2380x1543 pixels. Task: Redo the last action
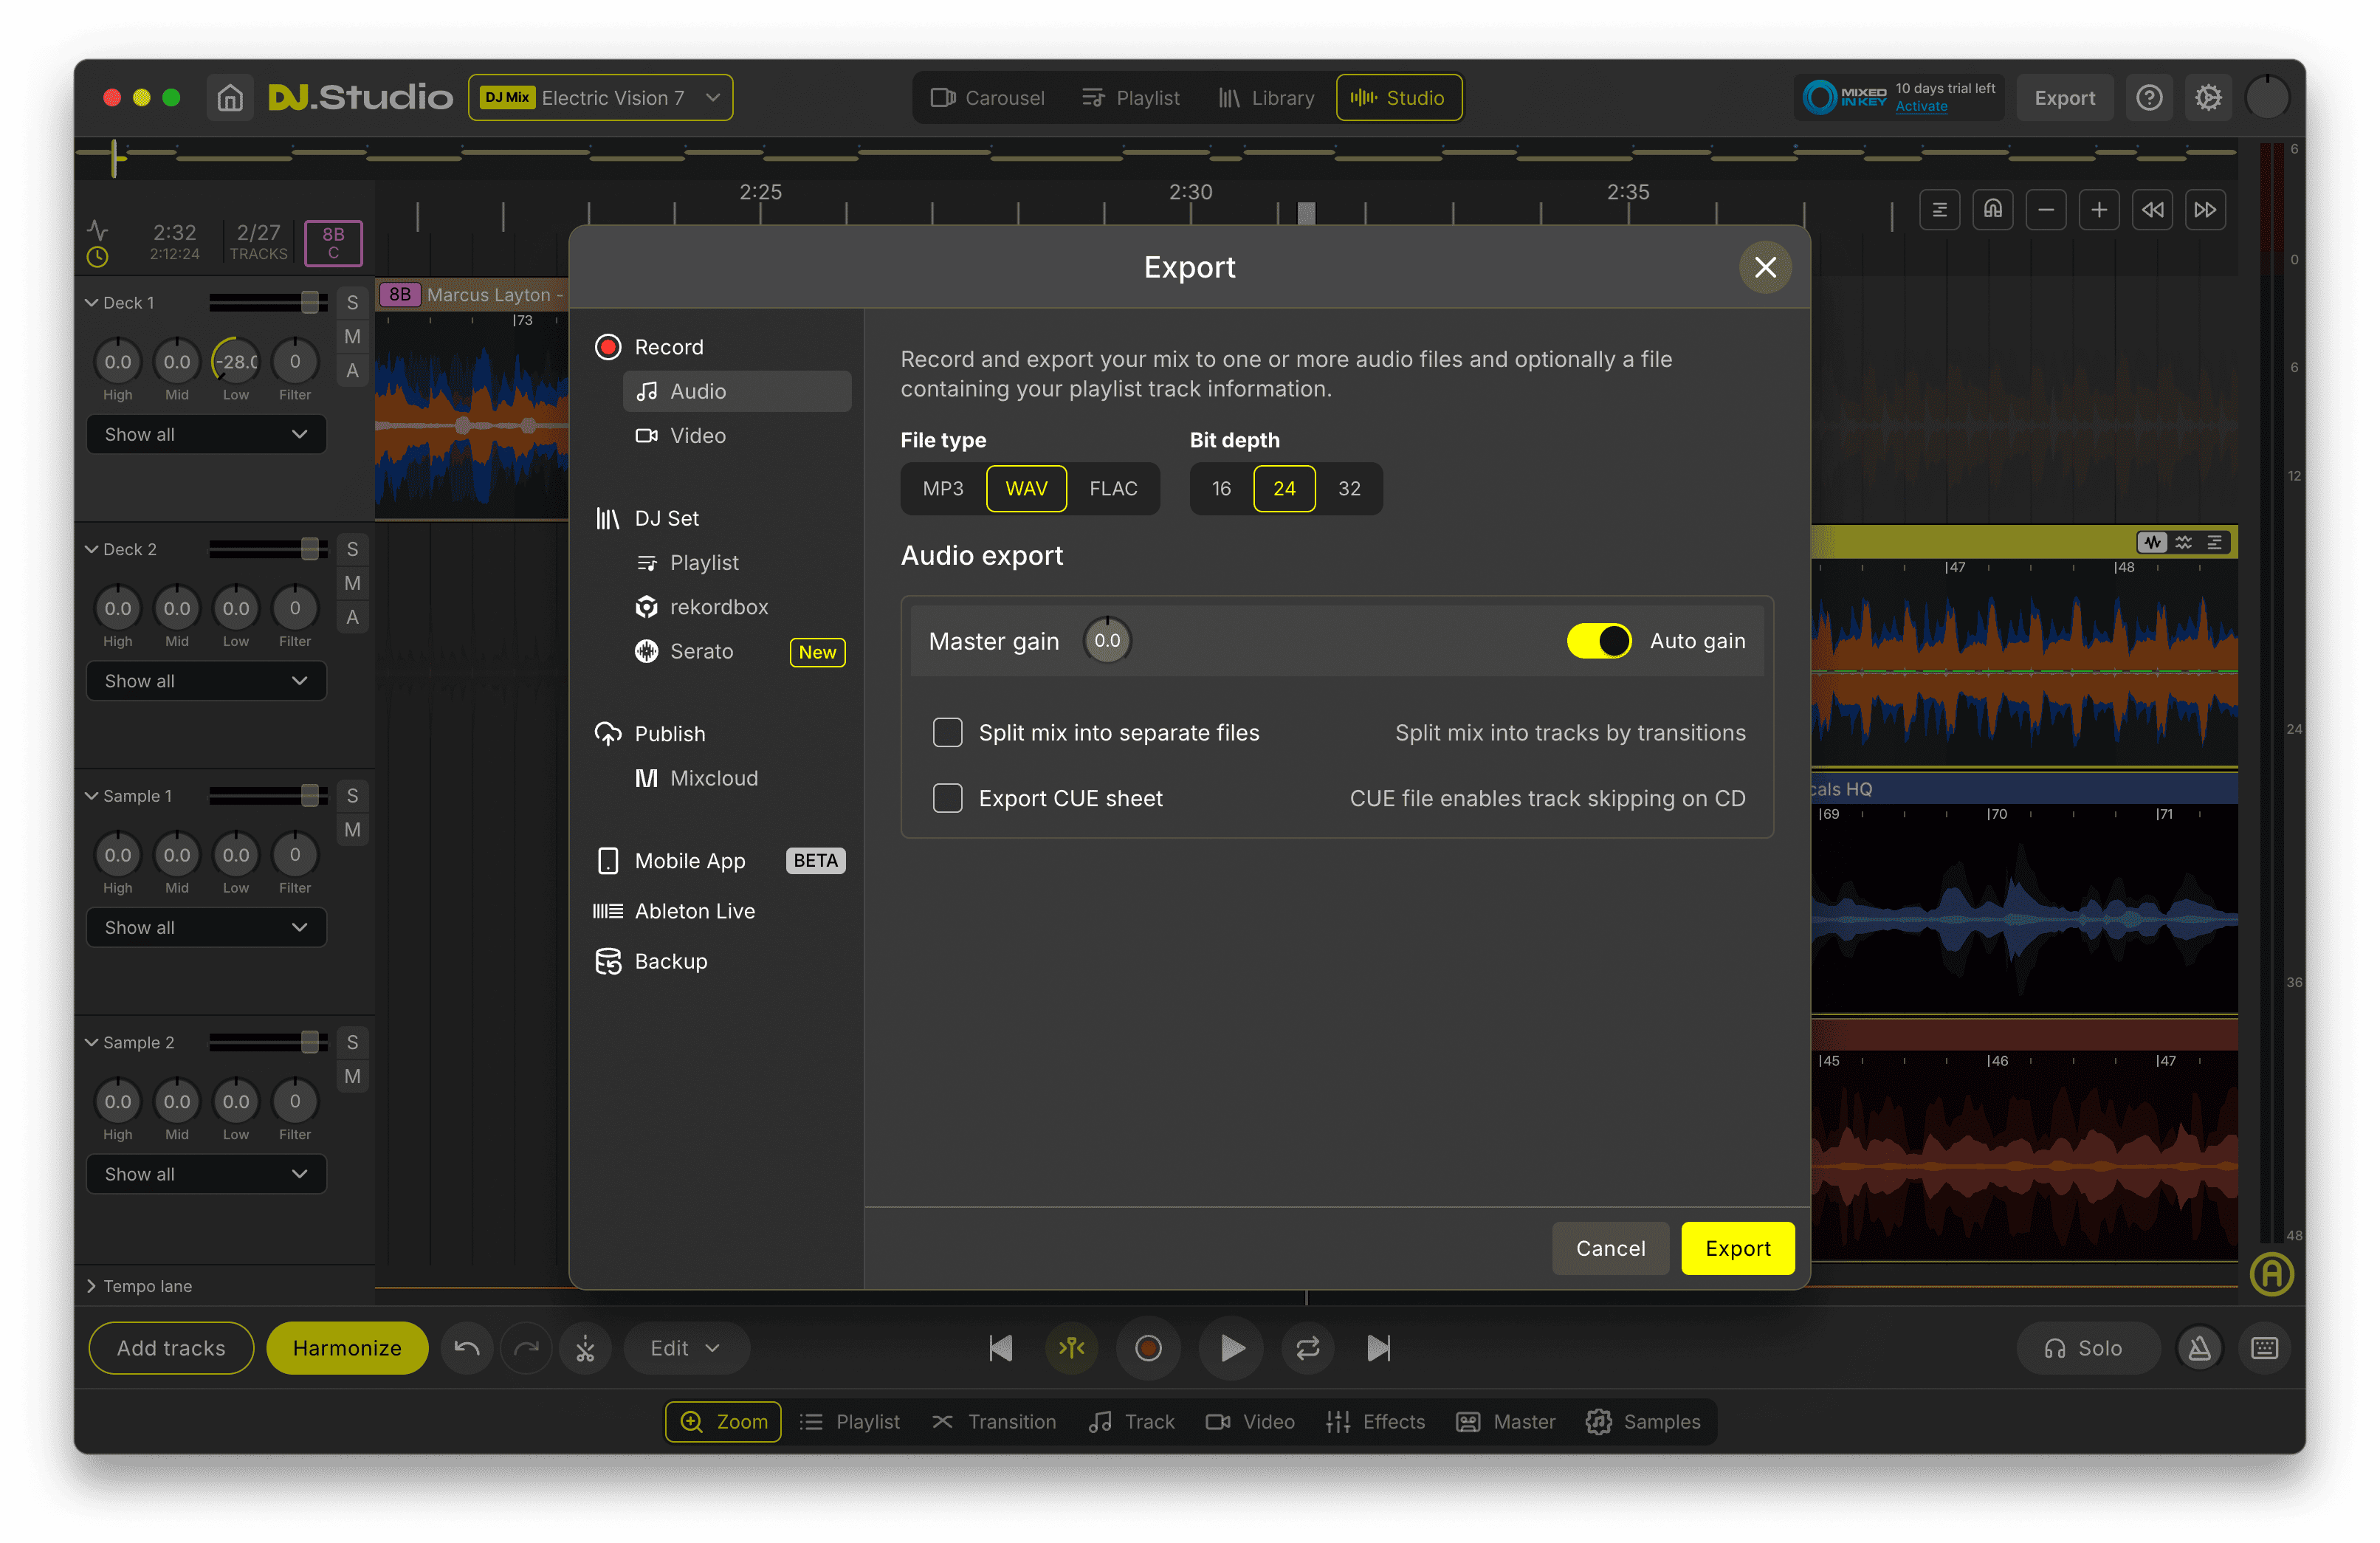(x=526, y=1348)
